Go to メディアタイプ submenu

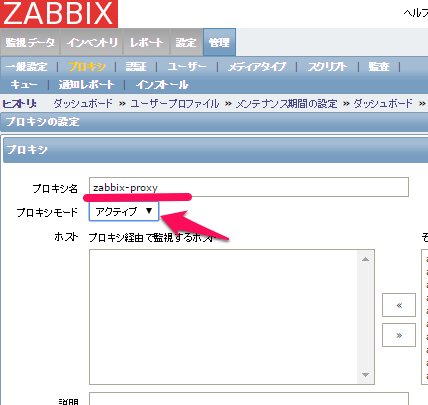coord(257,67)
